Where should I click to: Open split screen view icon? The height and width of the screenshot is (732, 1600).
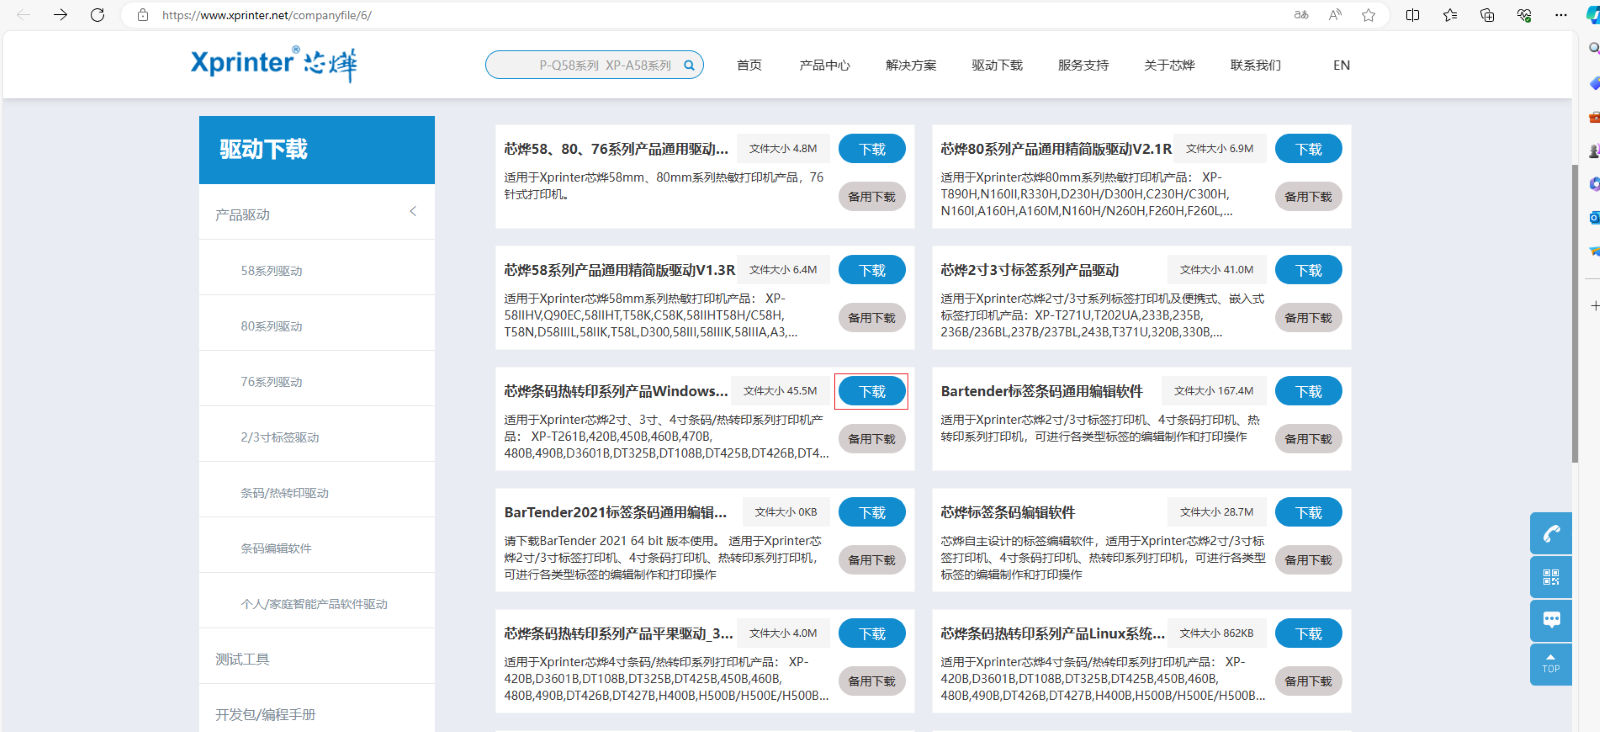[1412, 15]
